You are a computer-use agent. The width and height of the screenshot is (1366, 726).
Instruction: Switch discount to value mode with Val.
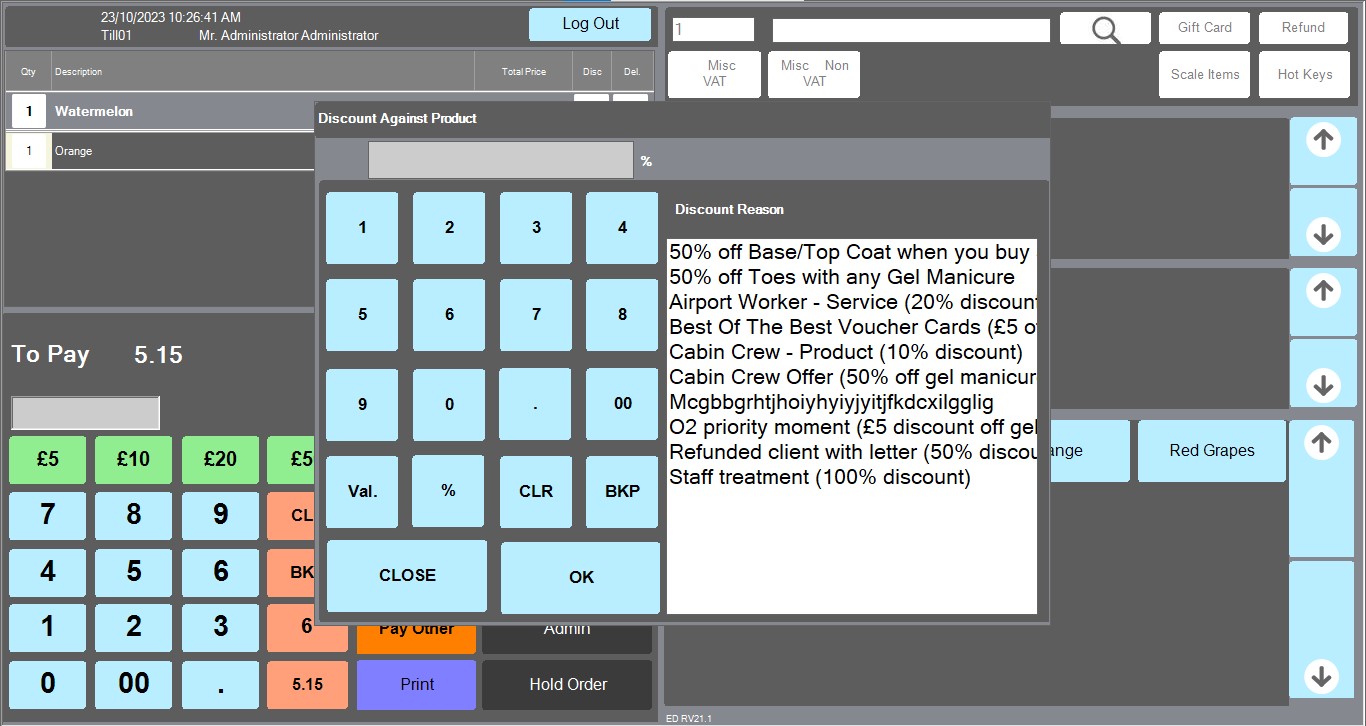361,491
